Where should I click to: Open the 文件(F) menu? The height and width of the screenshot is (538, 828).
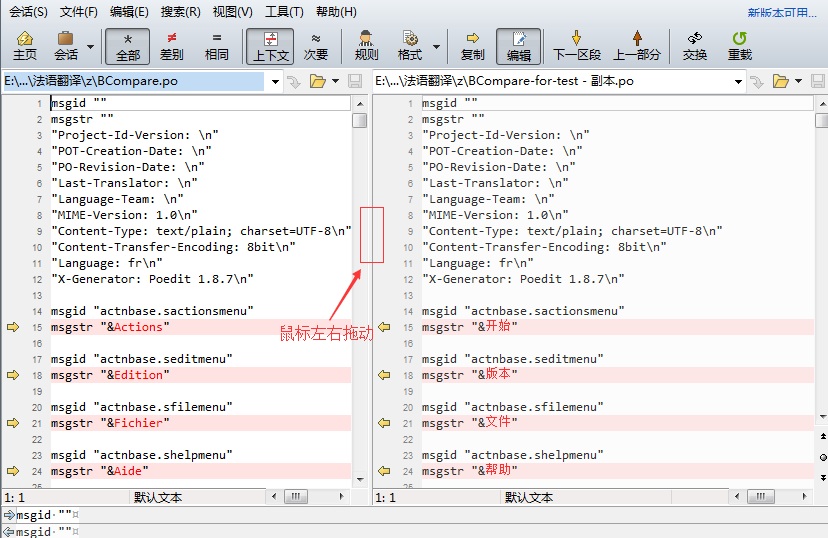click(x=79, y=12)
